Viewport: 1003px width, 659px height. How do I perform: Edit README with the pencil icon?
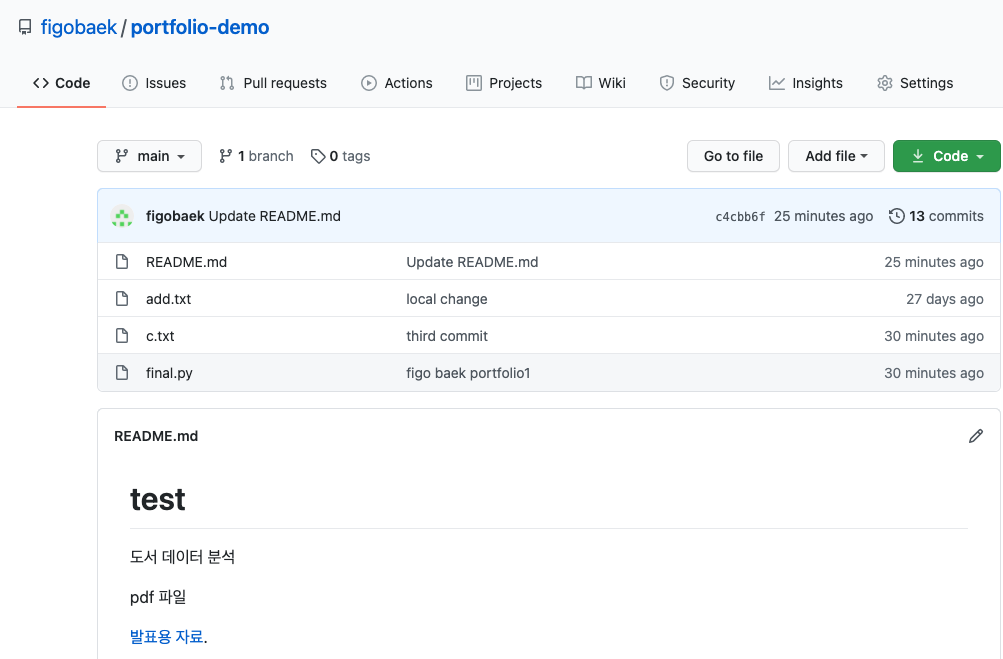coord(975,436)
